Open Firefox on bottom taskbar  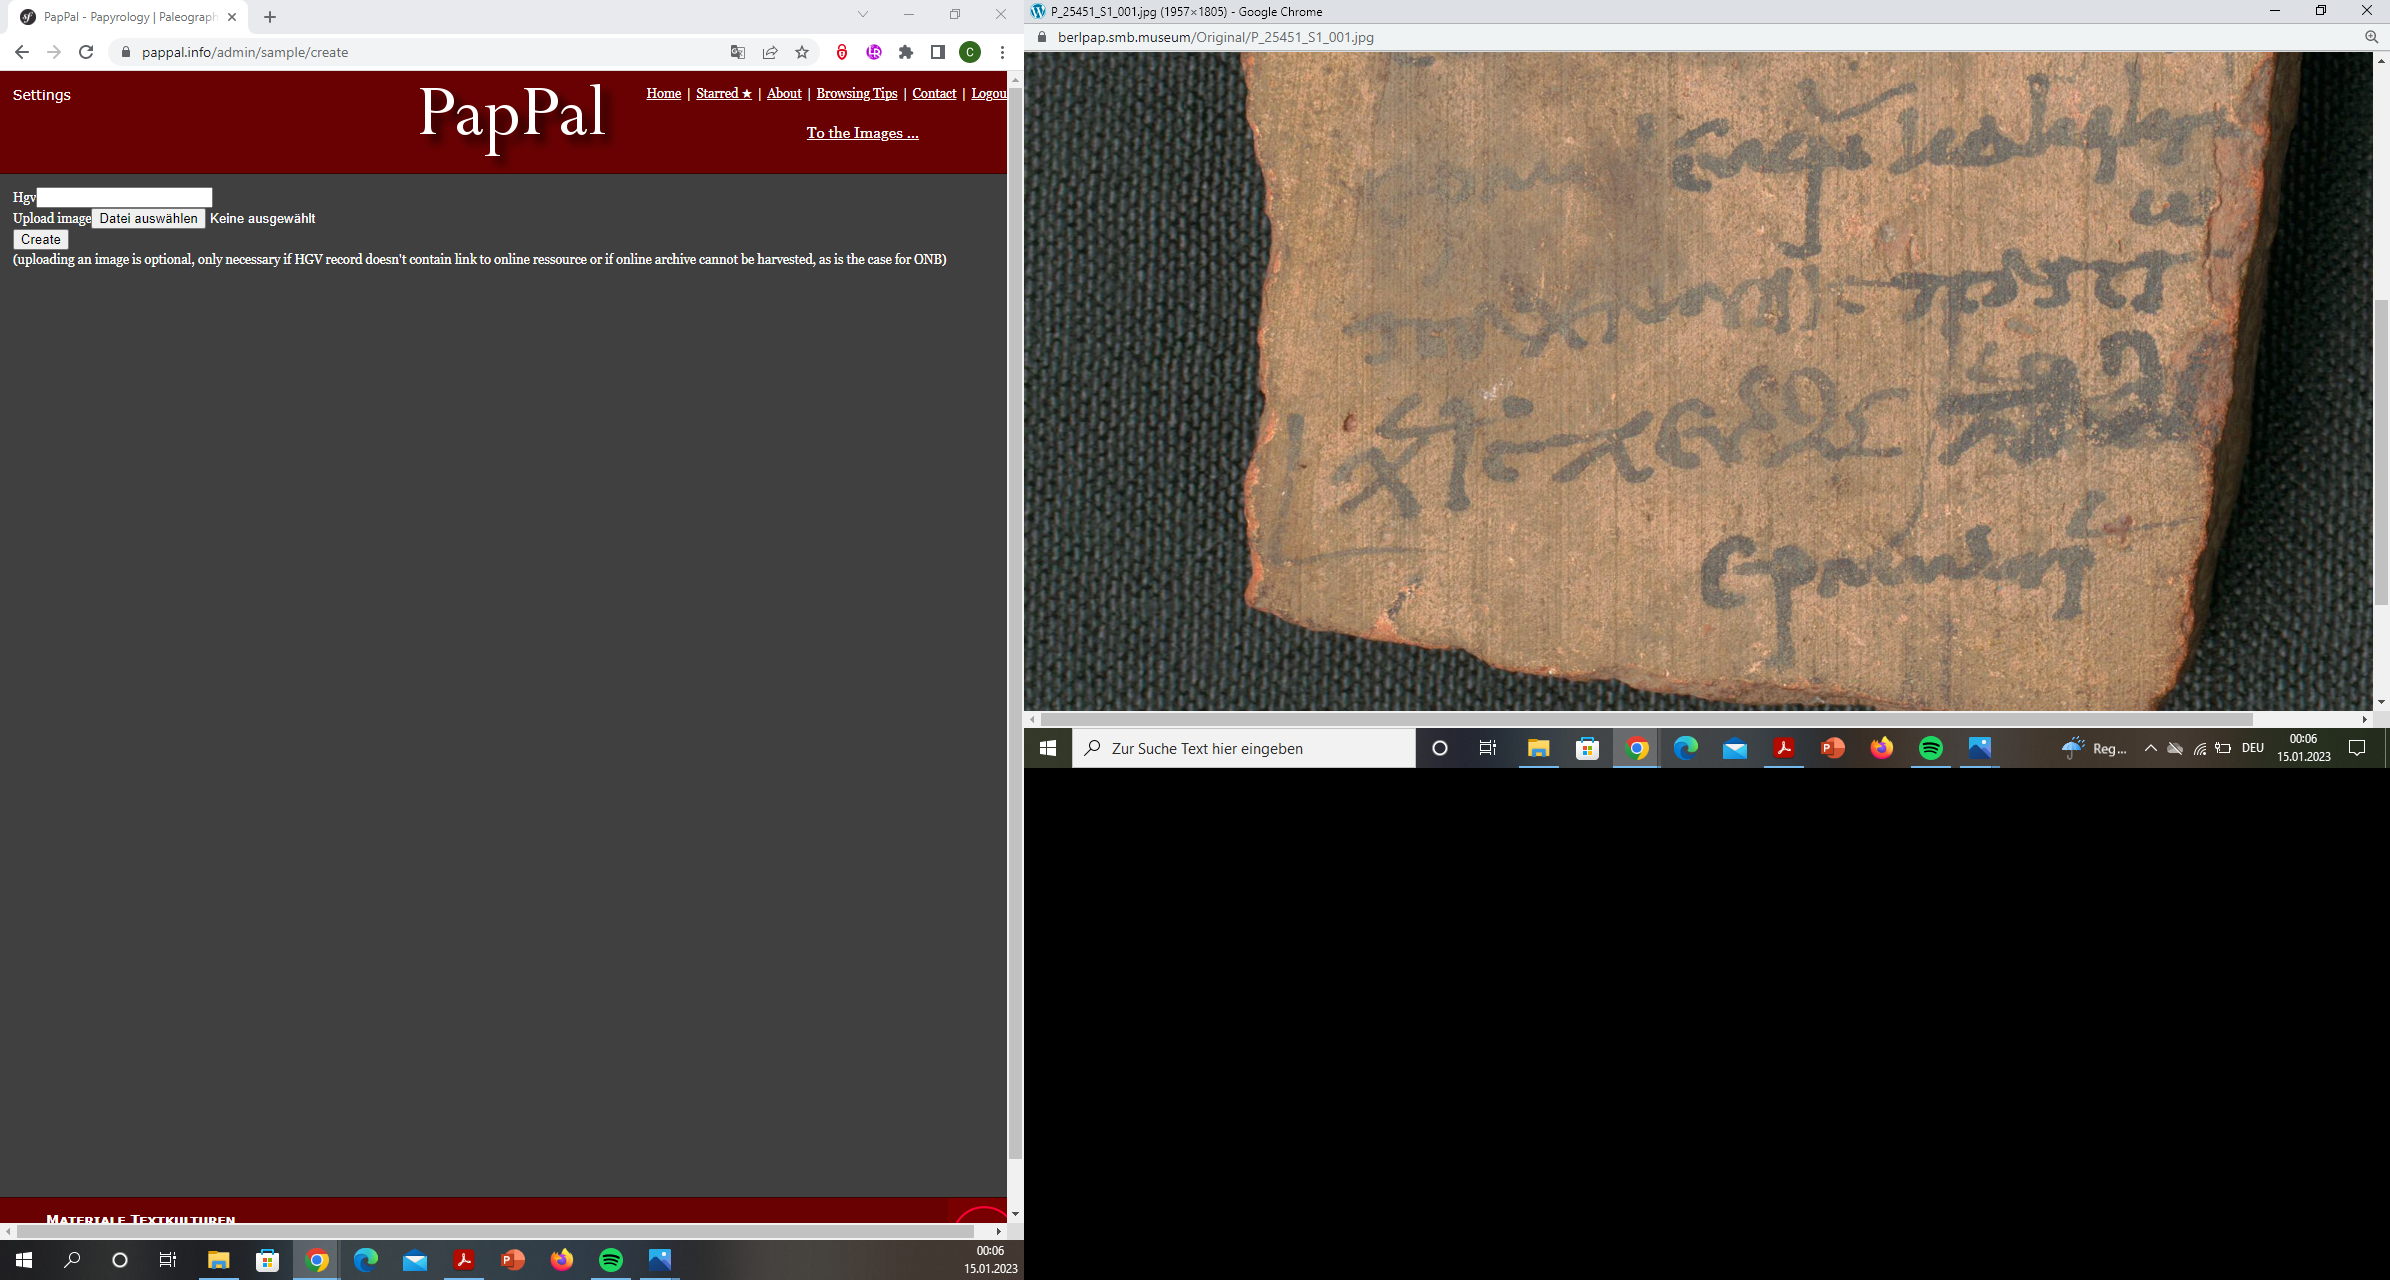562,1260
